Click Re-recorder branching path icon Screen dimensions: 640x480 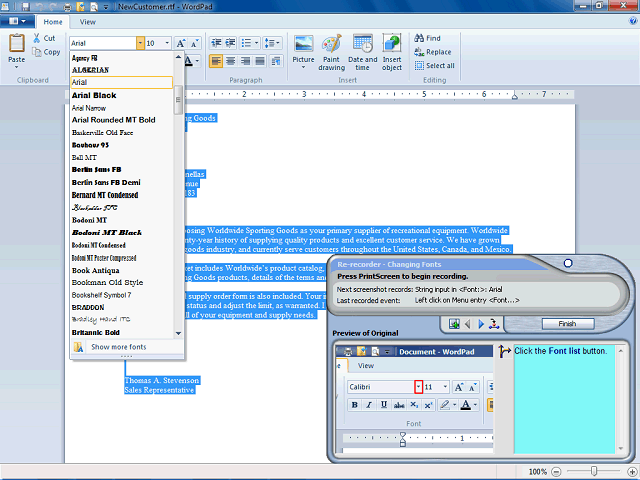[x=494, y=324]
